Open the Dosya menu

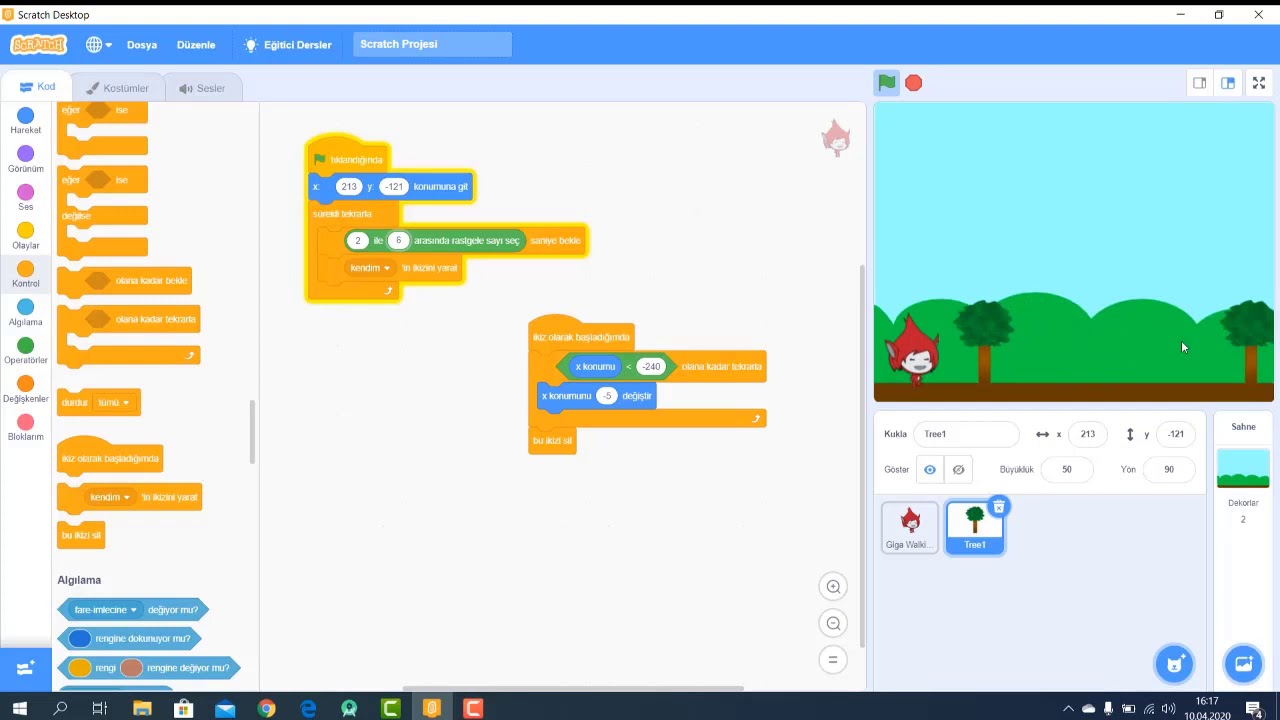click(x=142, y=45)
